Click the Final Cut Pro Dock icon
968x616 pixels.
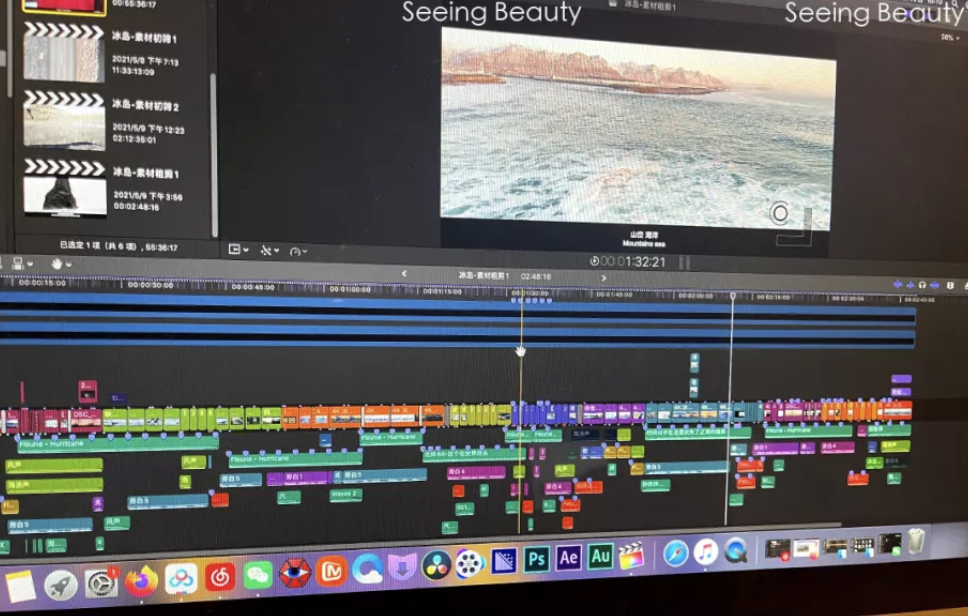[632, 555]
